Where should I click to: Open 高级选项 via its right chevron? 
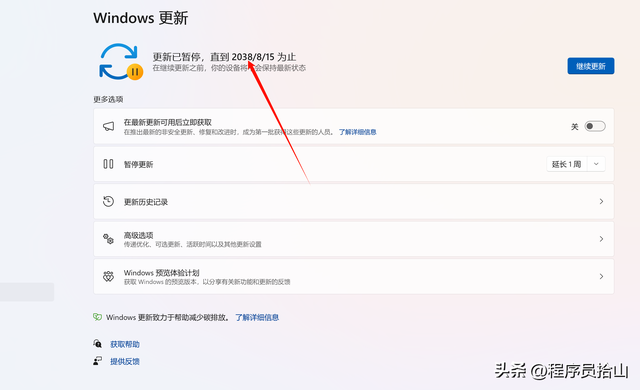pos(601,239)
